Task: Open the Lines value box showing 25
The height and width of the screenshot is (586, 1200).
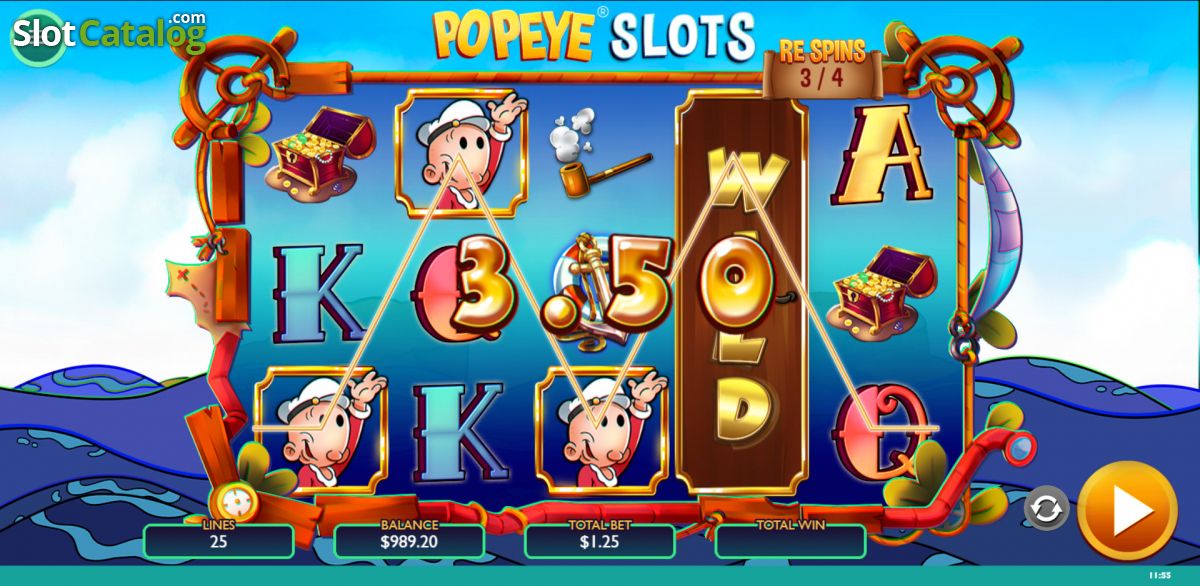Action: point(219,540)
